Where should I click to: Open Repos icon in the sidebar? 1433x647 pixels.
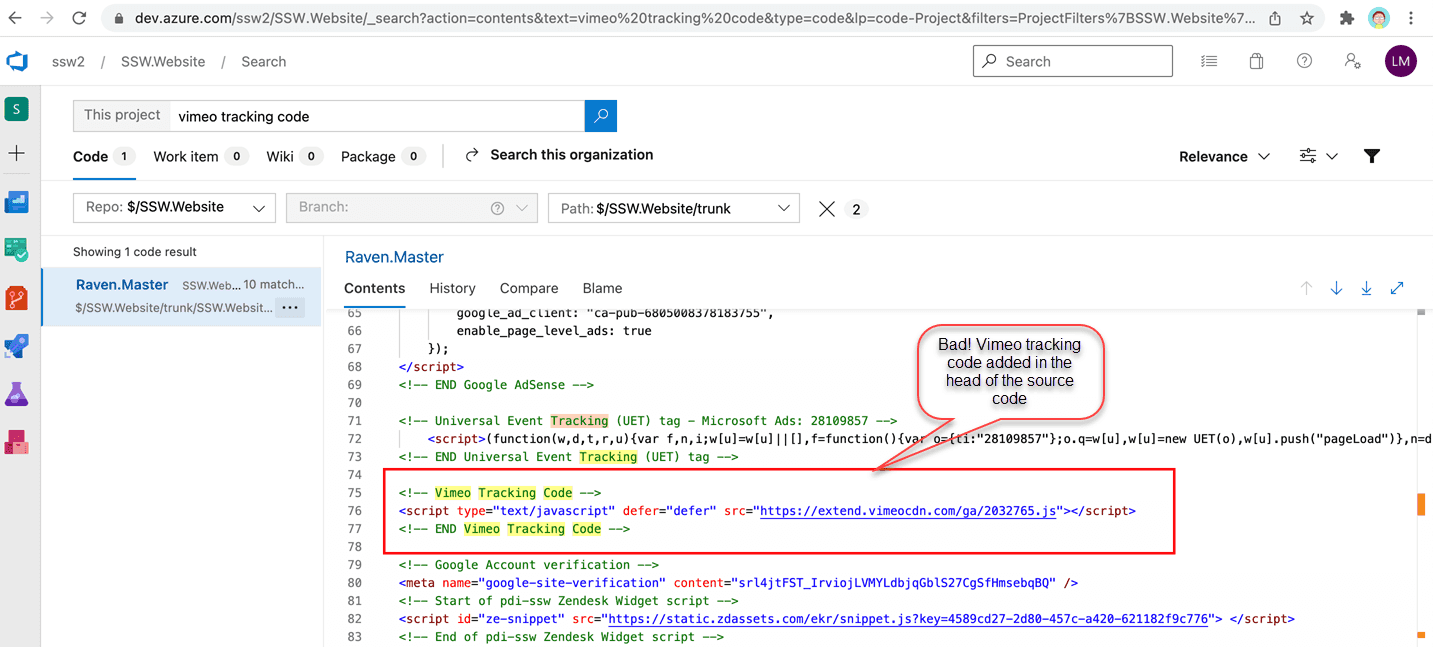pyautogui.click(x=17, y=298)
